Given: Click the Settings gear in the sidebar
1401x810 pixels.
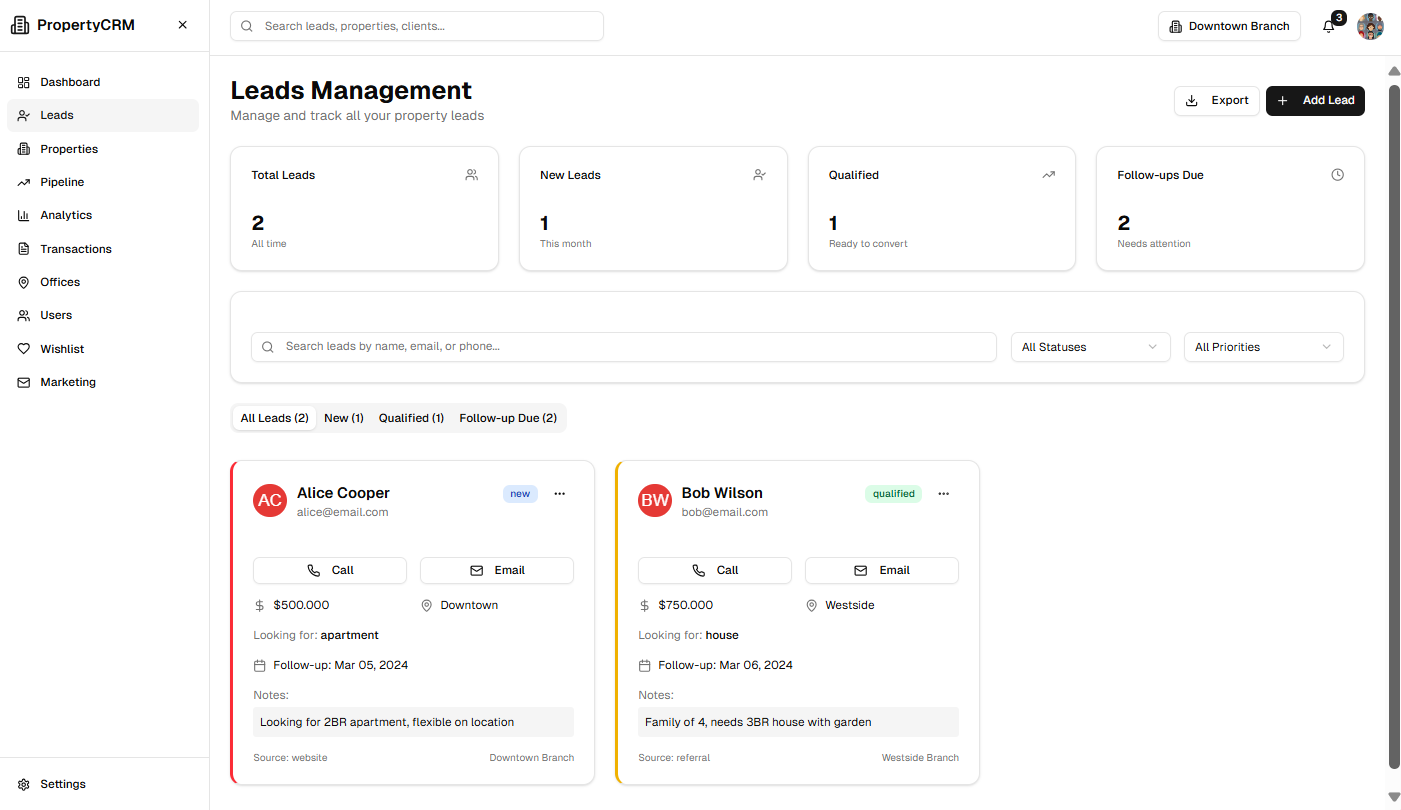Looking at the screenshot, I should coord(24,784).
